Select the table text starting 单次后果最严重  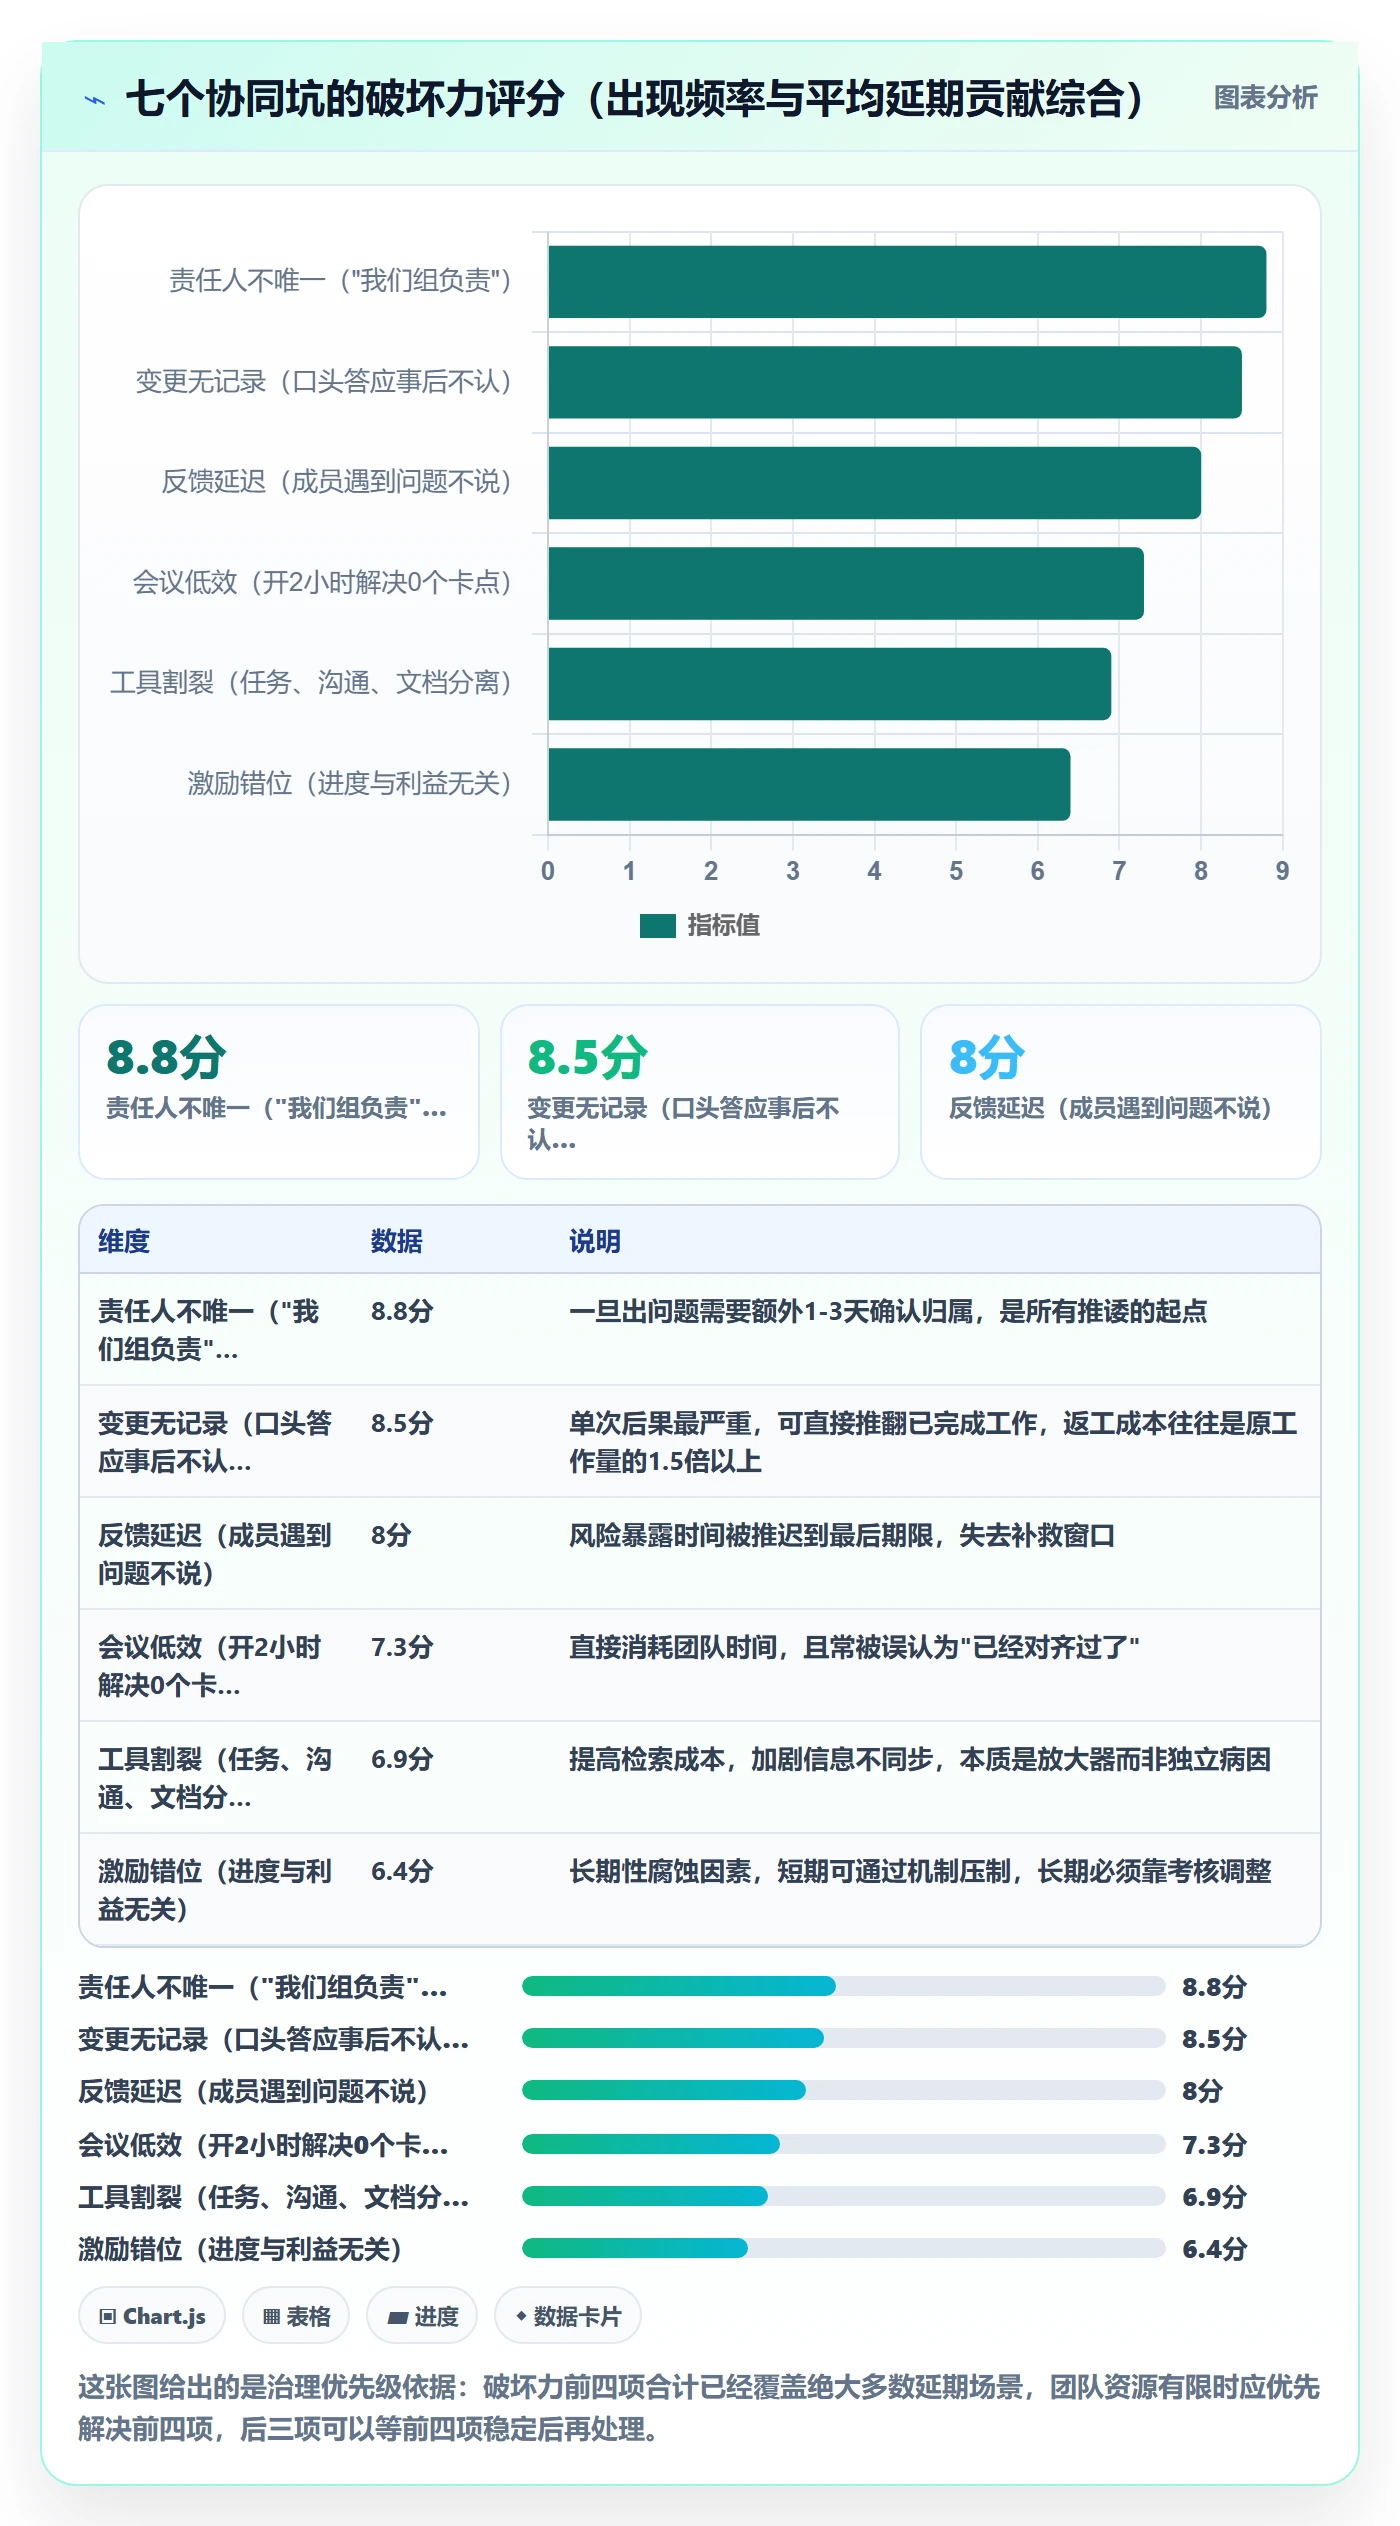click(x=933, y=1442)
